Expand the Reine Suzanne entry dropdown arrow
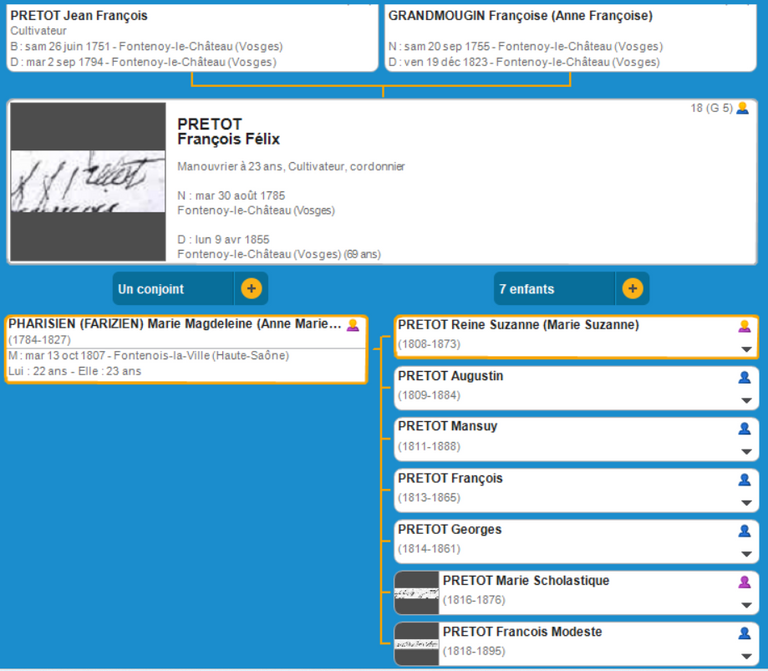The image size is (768, 671). coord(745,349)
